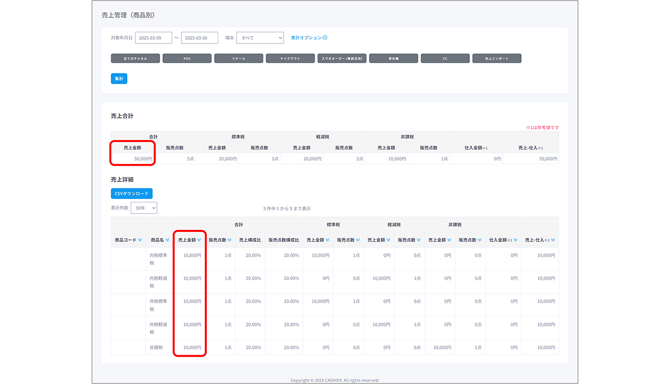The image size is (670, 384).
Task: Click sort arrow on 合計 販売点数 column
Action: [x=229, y=240]
